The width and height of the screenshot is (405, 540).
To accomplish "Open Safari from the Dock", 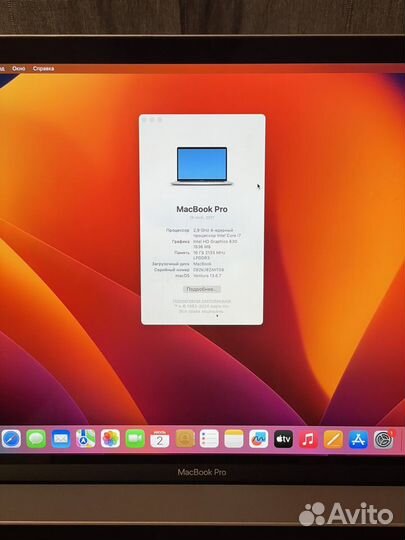I will point(11,439).
